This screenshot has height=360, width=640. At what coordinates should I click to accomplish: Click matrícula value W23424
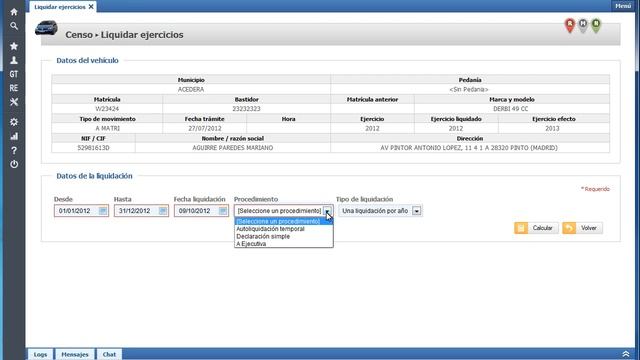tap(107, 109)
